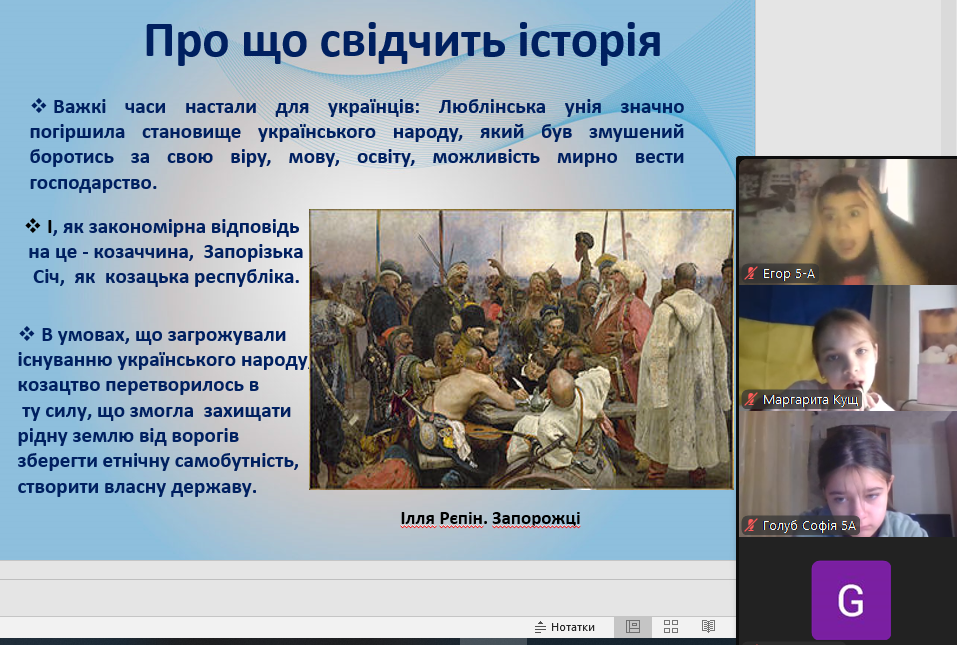Click muted microphone icon beside Маргарита Кущ
The image size is (957, 645).
click(x=751, y=400)
